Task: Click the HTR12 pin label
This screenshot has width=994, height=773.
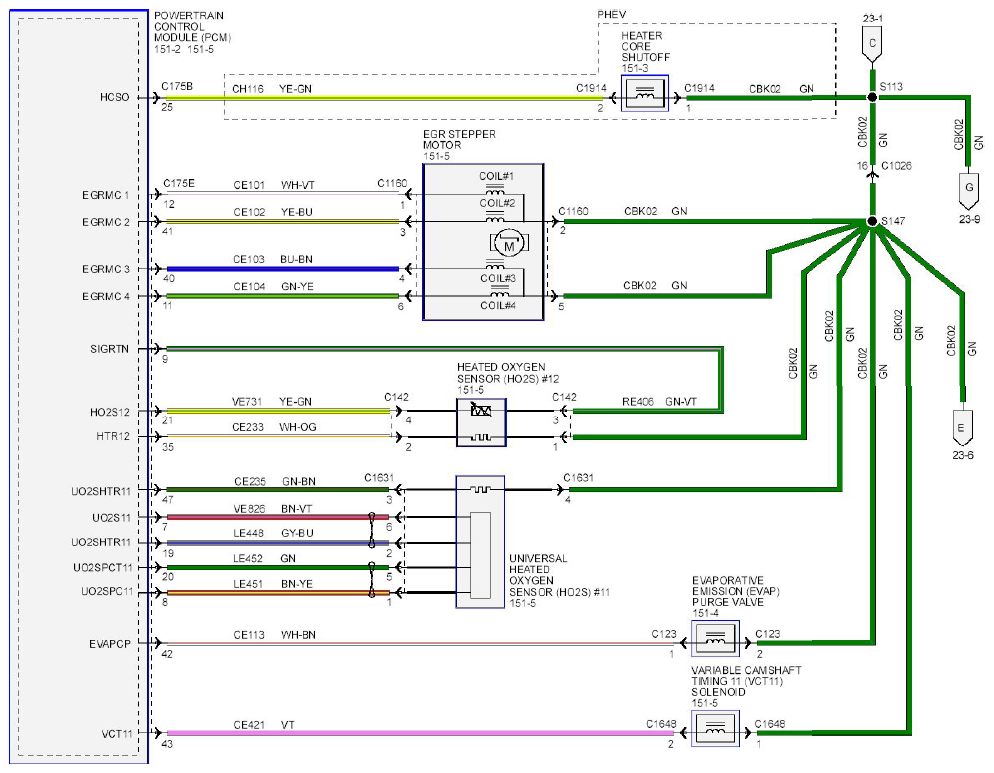Action: [113, 436]
